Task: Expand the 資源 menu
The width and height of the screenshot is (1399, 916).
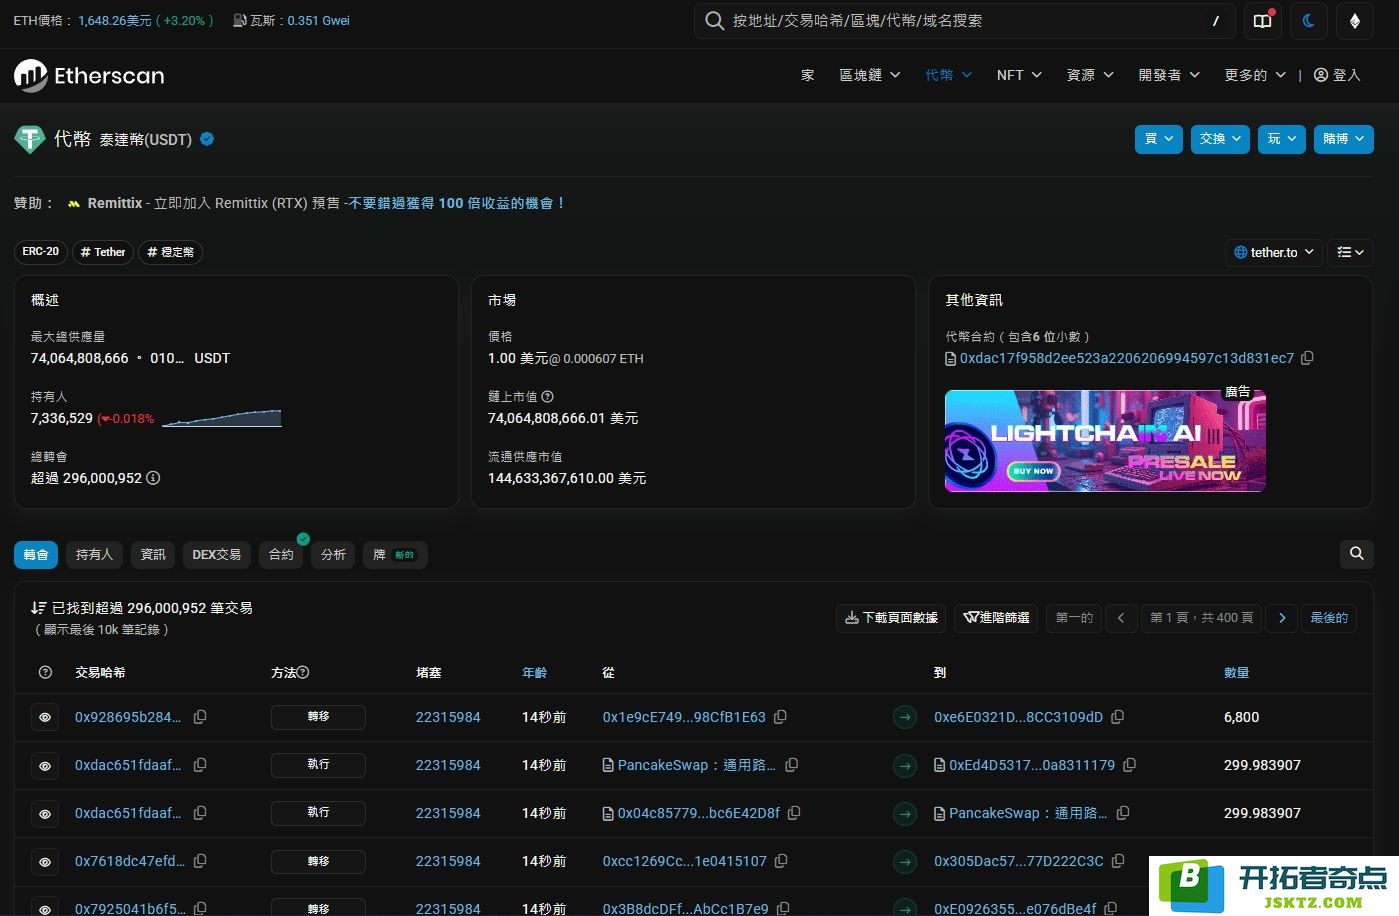Action: [x=1090, y=75]
